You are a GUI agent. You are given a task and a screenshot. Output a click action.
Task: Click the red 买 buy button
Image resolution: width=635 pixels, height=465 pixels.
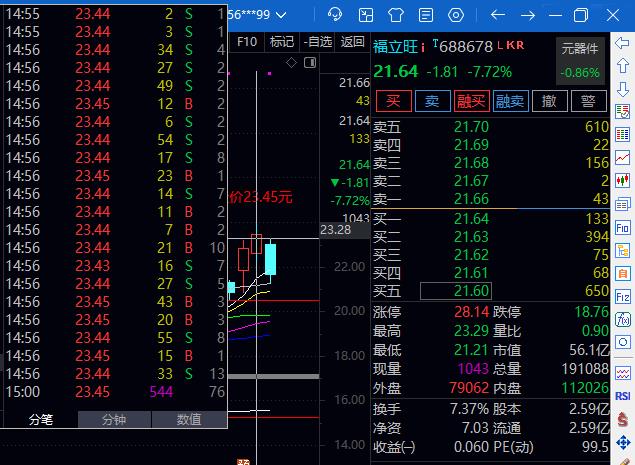[x=394, y=101]
